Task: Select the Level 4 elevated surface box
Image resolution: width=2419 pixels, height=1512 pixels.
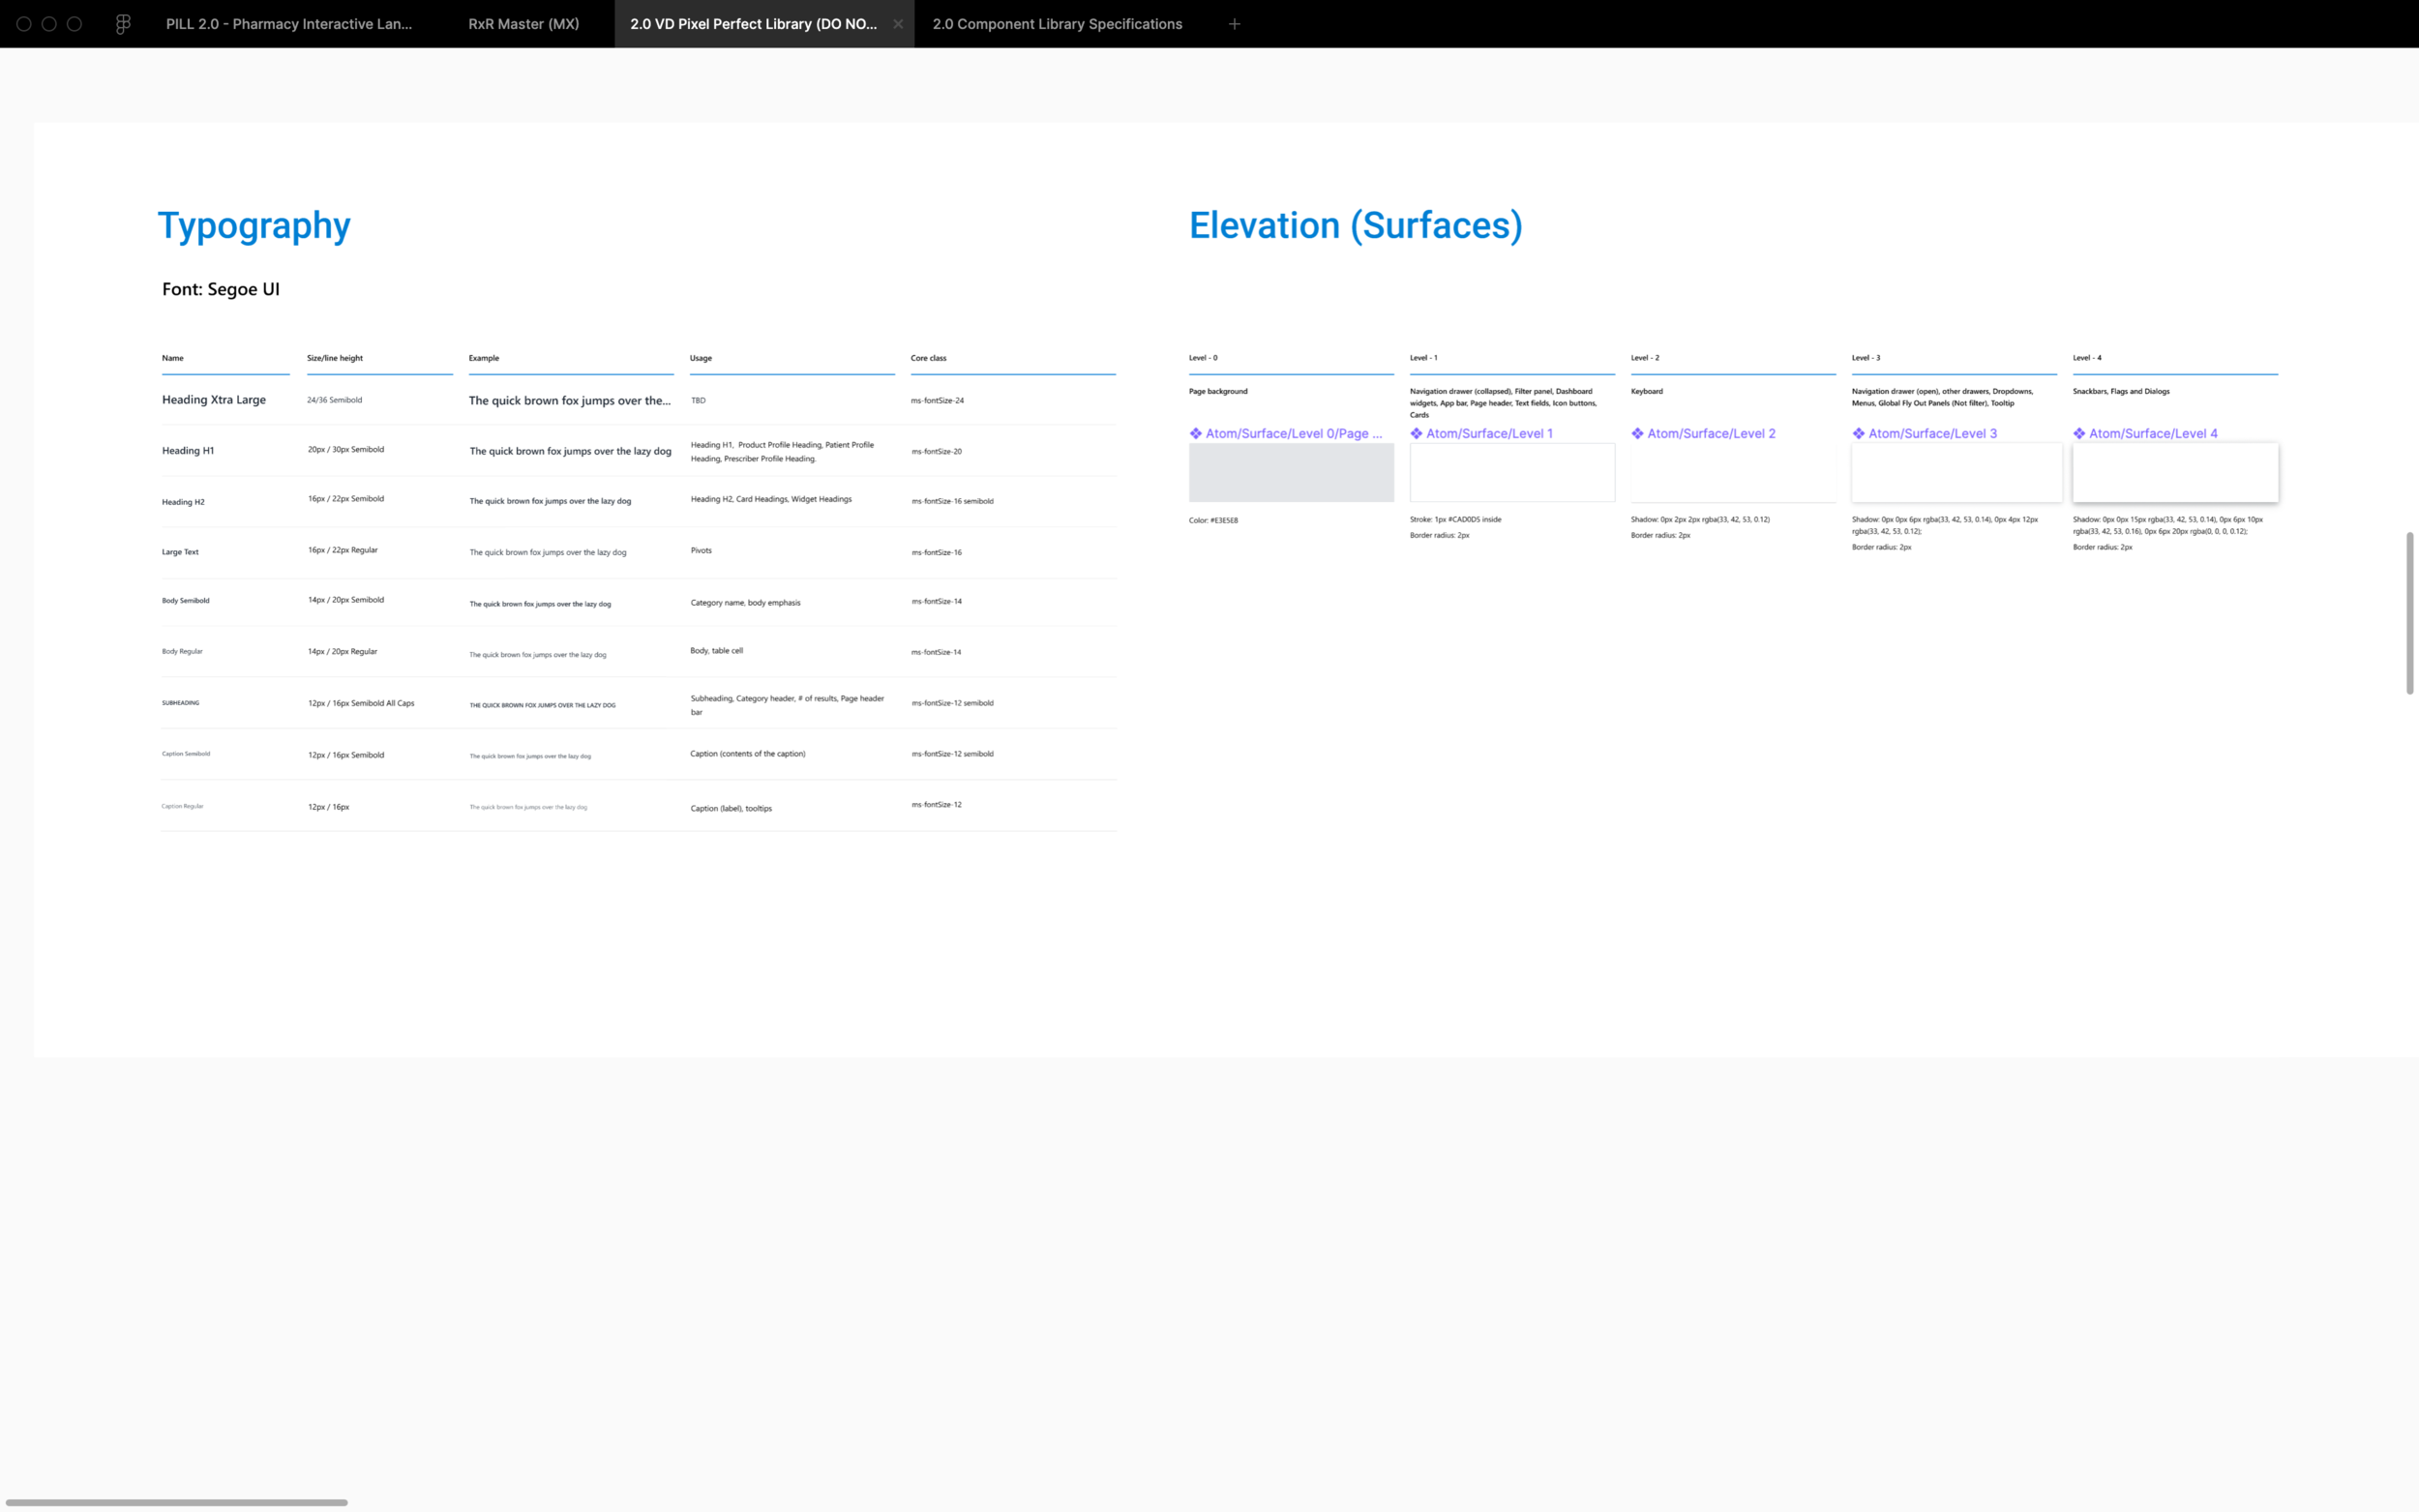Action: pos(2174,473)
